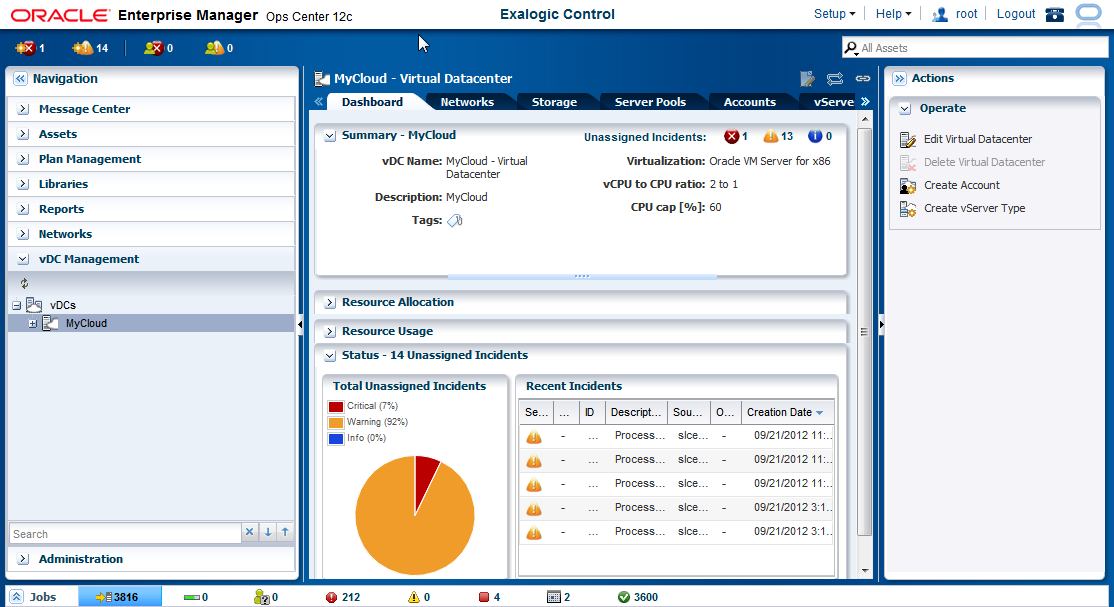Screen dimensions: 1114x607
Task: Collapse the vDCs tree node
Action: (16, 306)
